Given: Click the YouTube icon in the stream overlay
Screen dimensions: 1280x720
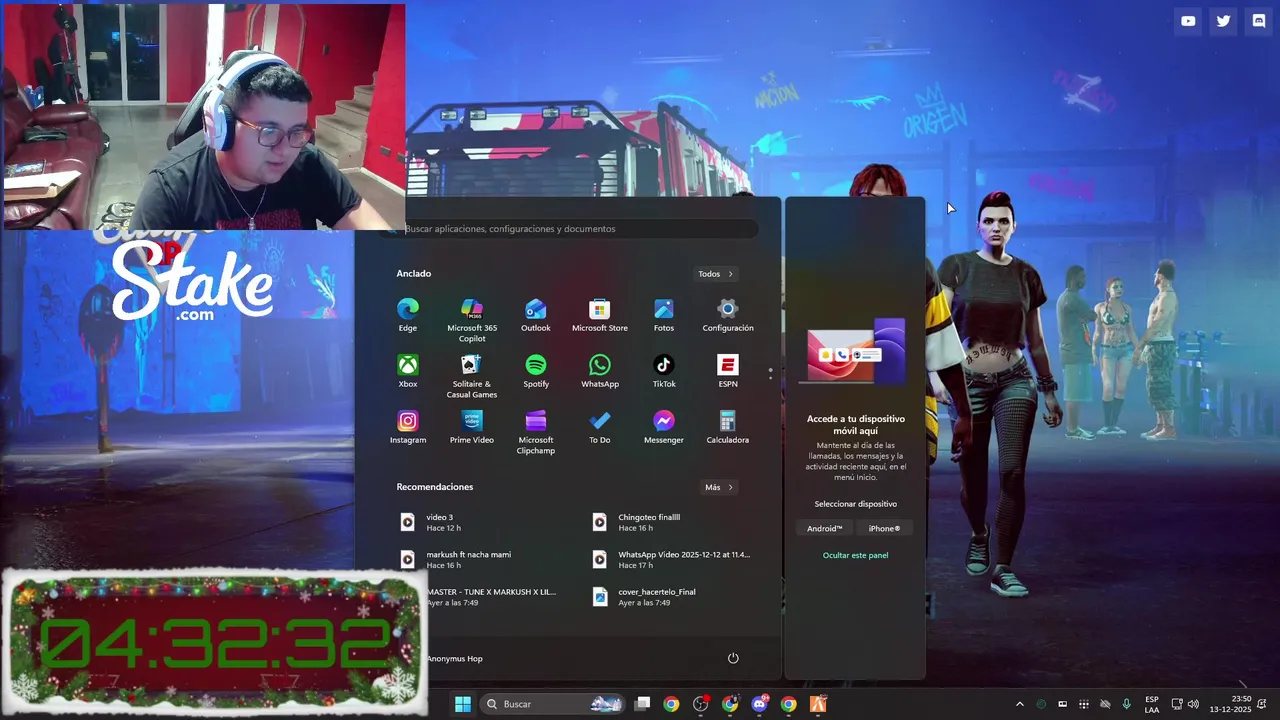Looking at the screenshot, I should (1188, 21).
